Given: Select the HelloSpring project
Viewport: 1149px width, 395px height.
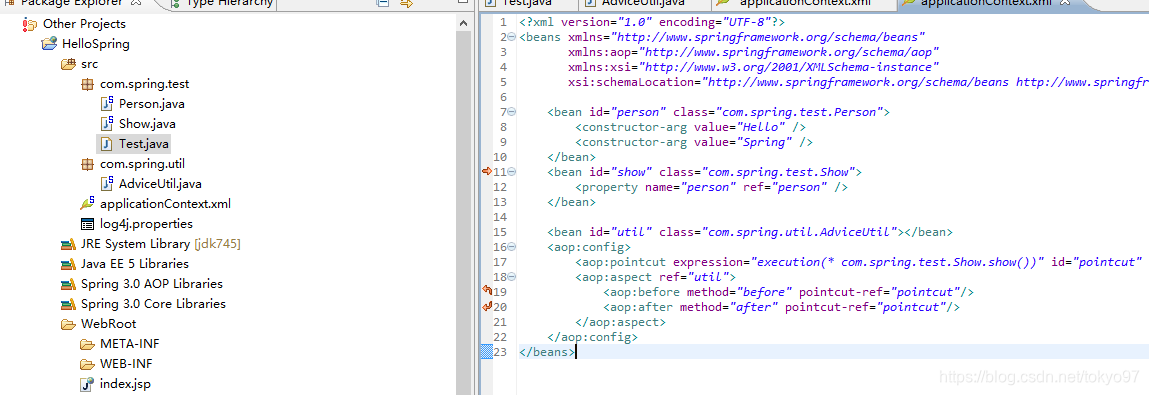Looking at the screenshot, I should [x=96, y=44].
